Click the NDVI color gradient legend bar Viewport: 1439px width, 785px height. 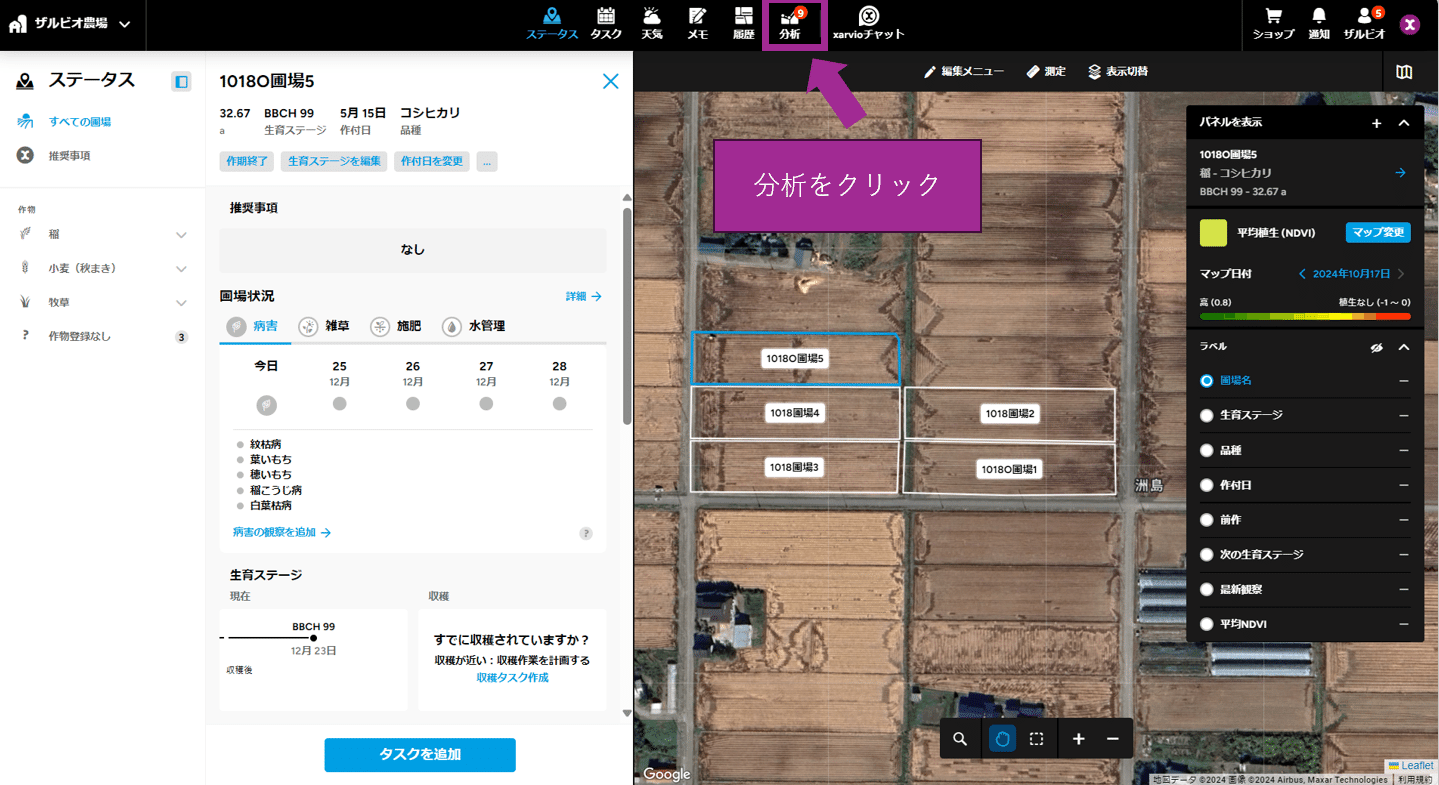pyautogui.click(x=1305, y=316)
